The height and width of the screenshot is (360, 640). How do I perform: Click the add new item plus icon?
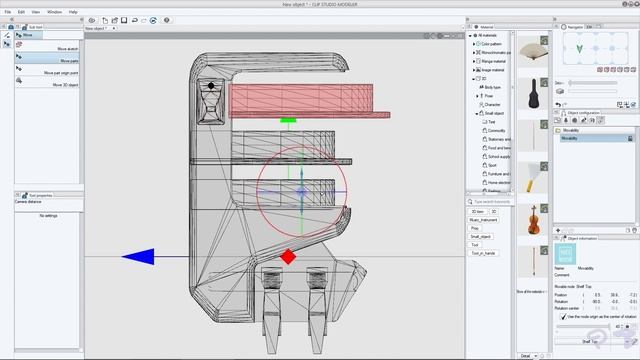point(558,231)
